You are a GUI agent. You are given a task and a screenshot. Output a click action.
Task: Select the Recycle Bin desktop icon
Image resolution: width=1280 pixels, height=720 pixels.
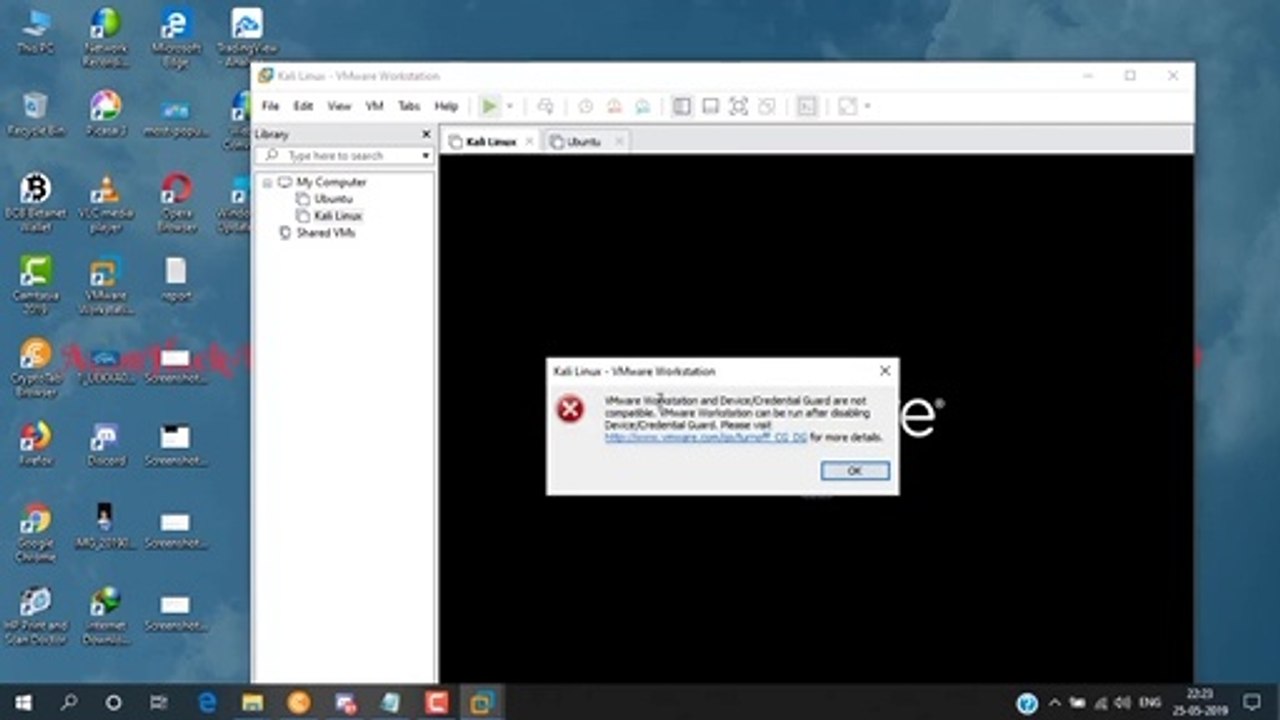[x=35, y=114]
